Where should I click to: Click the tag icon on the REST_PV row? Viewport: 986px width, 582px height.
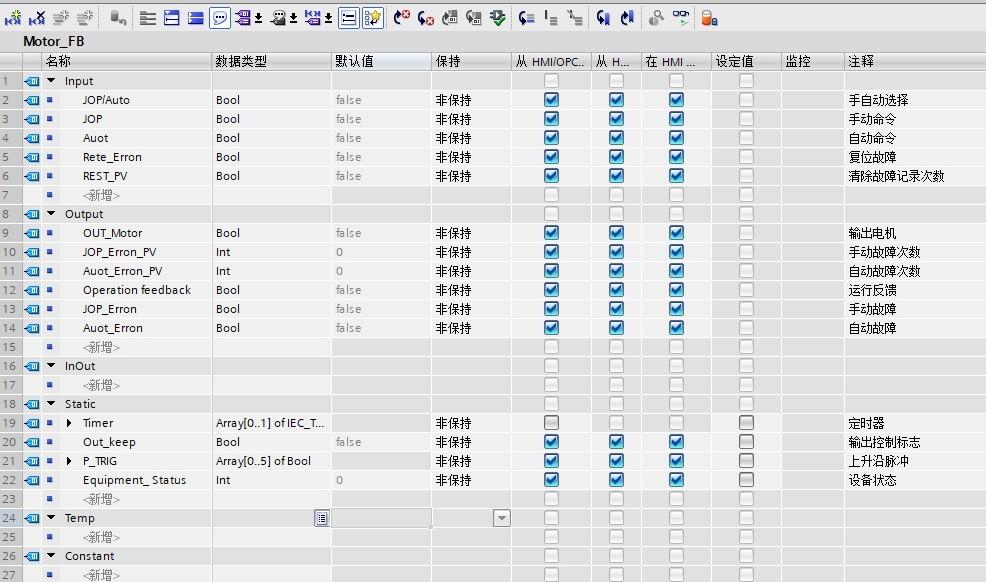[x=31, y=177]
